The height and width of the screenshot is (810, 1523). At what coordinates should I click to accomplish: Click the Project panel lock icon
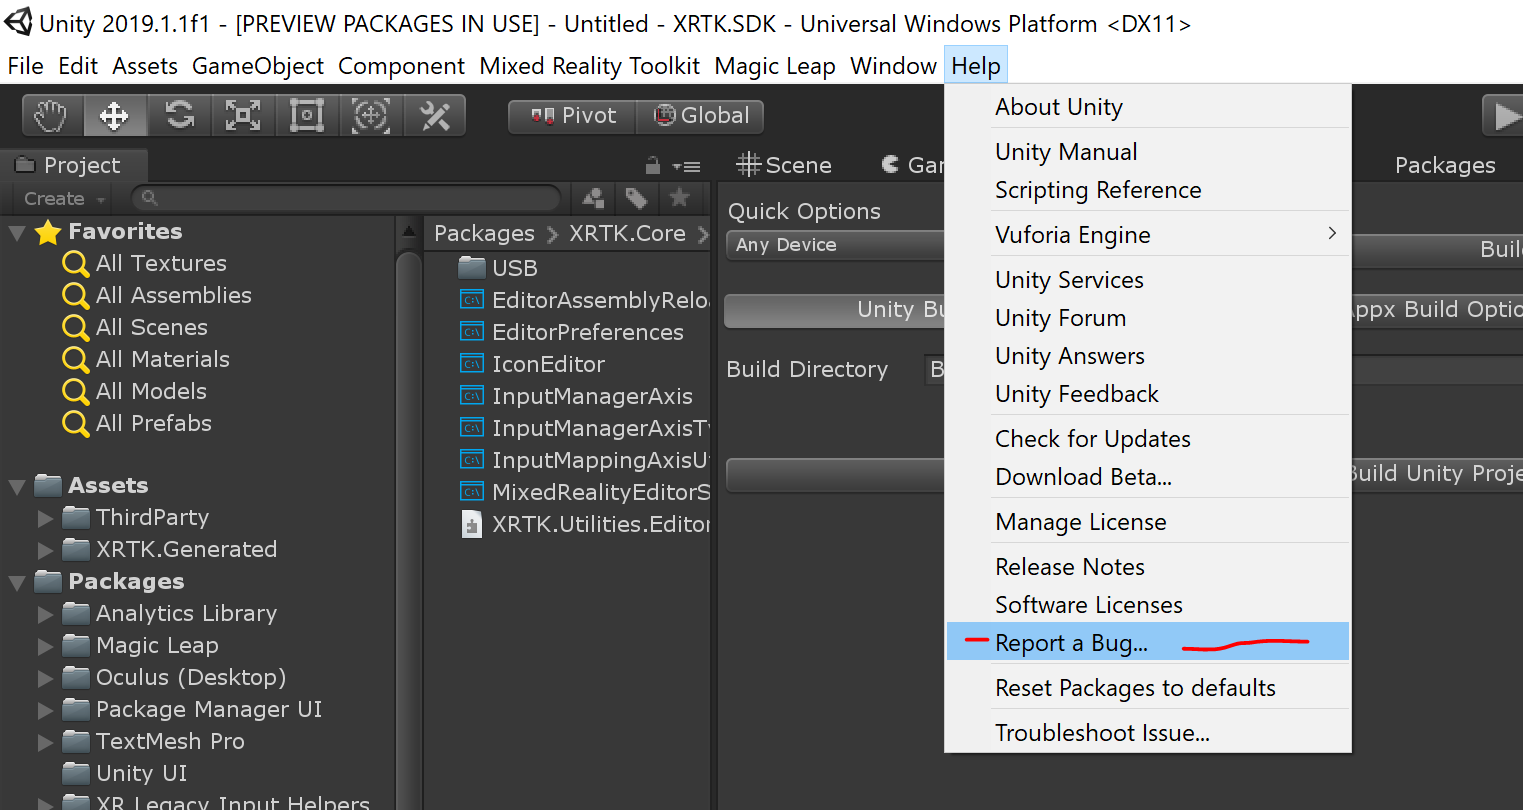pos(653,165)
